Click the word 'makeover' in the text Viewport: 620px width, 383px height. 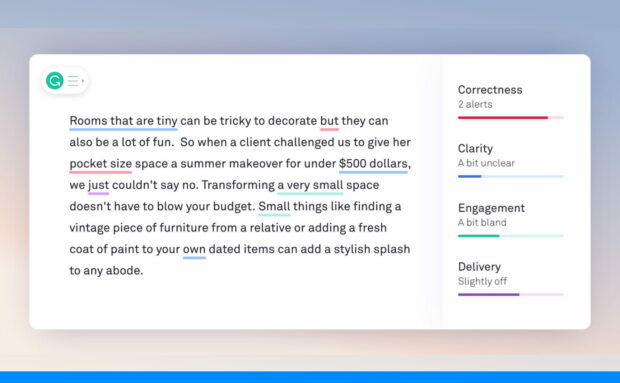255,164
